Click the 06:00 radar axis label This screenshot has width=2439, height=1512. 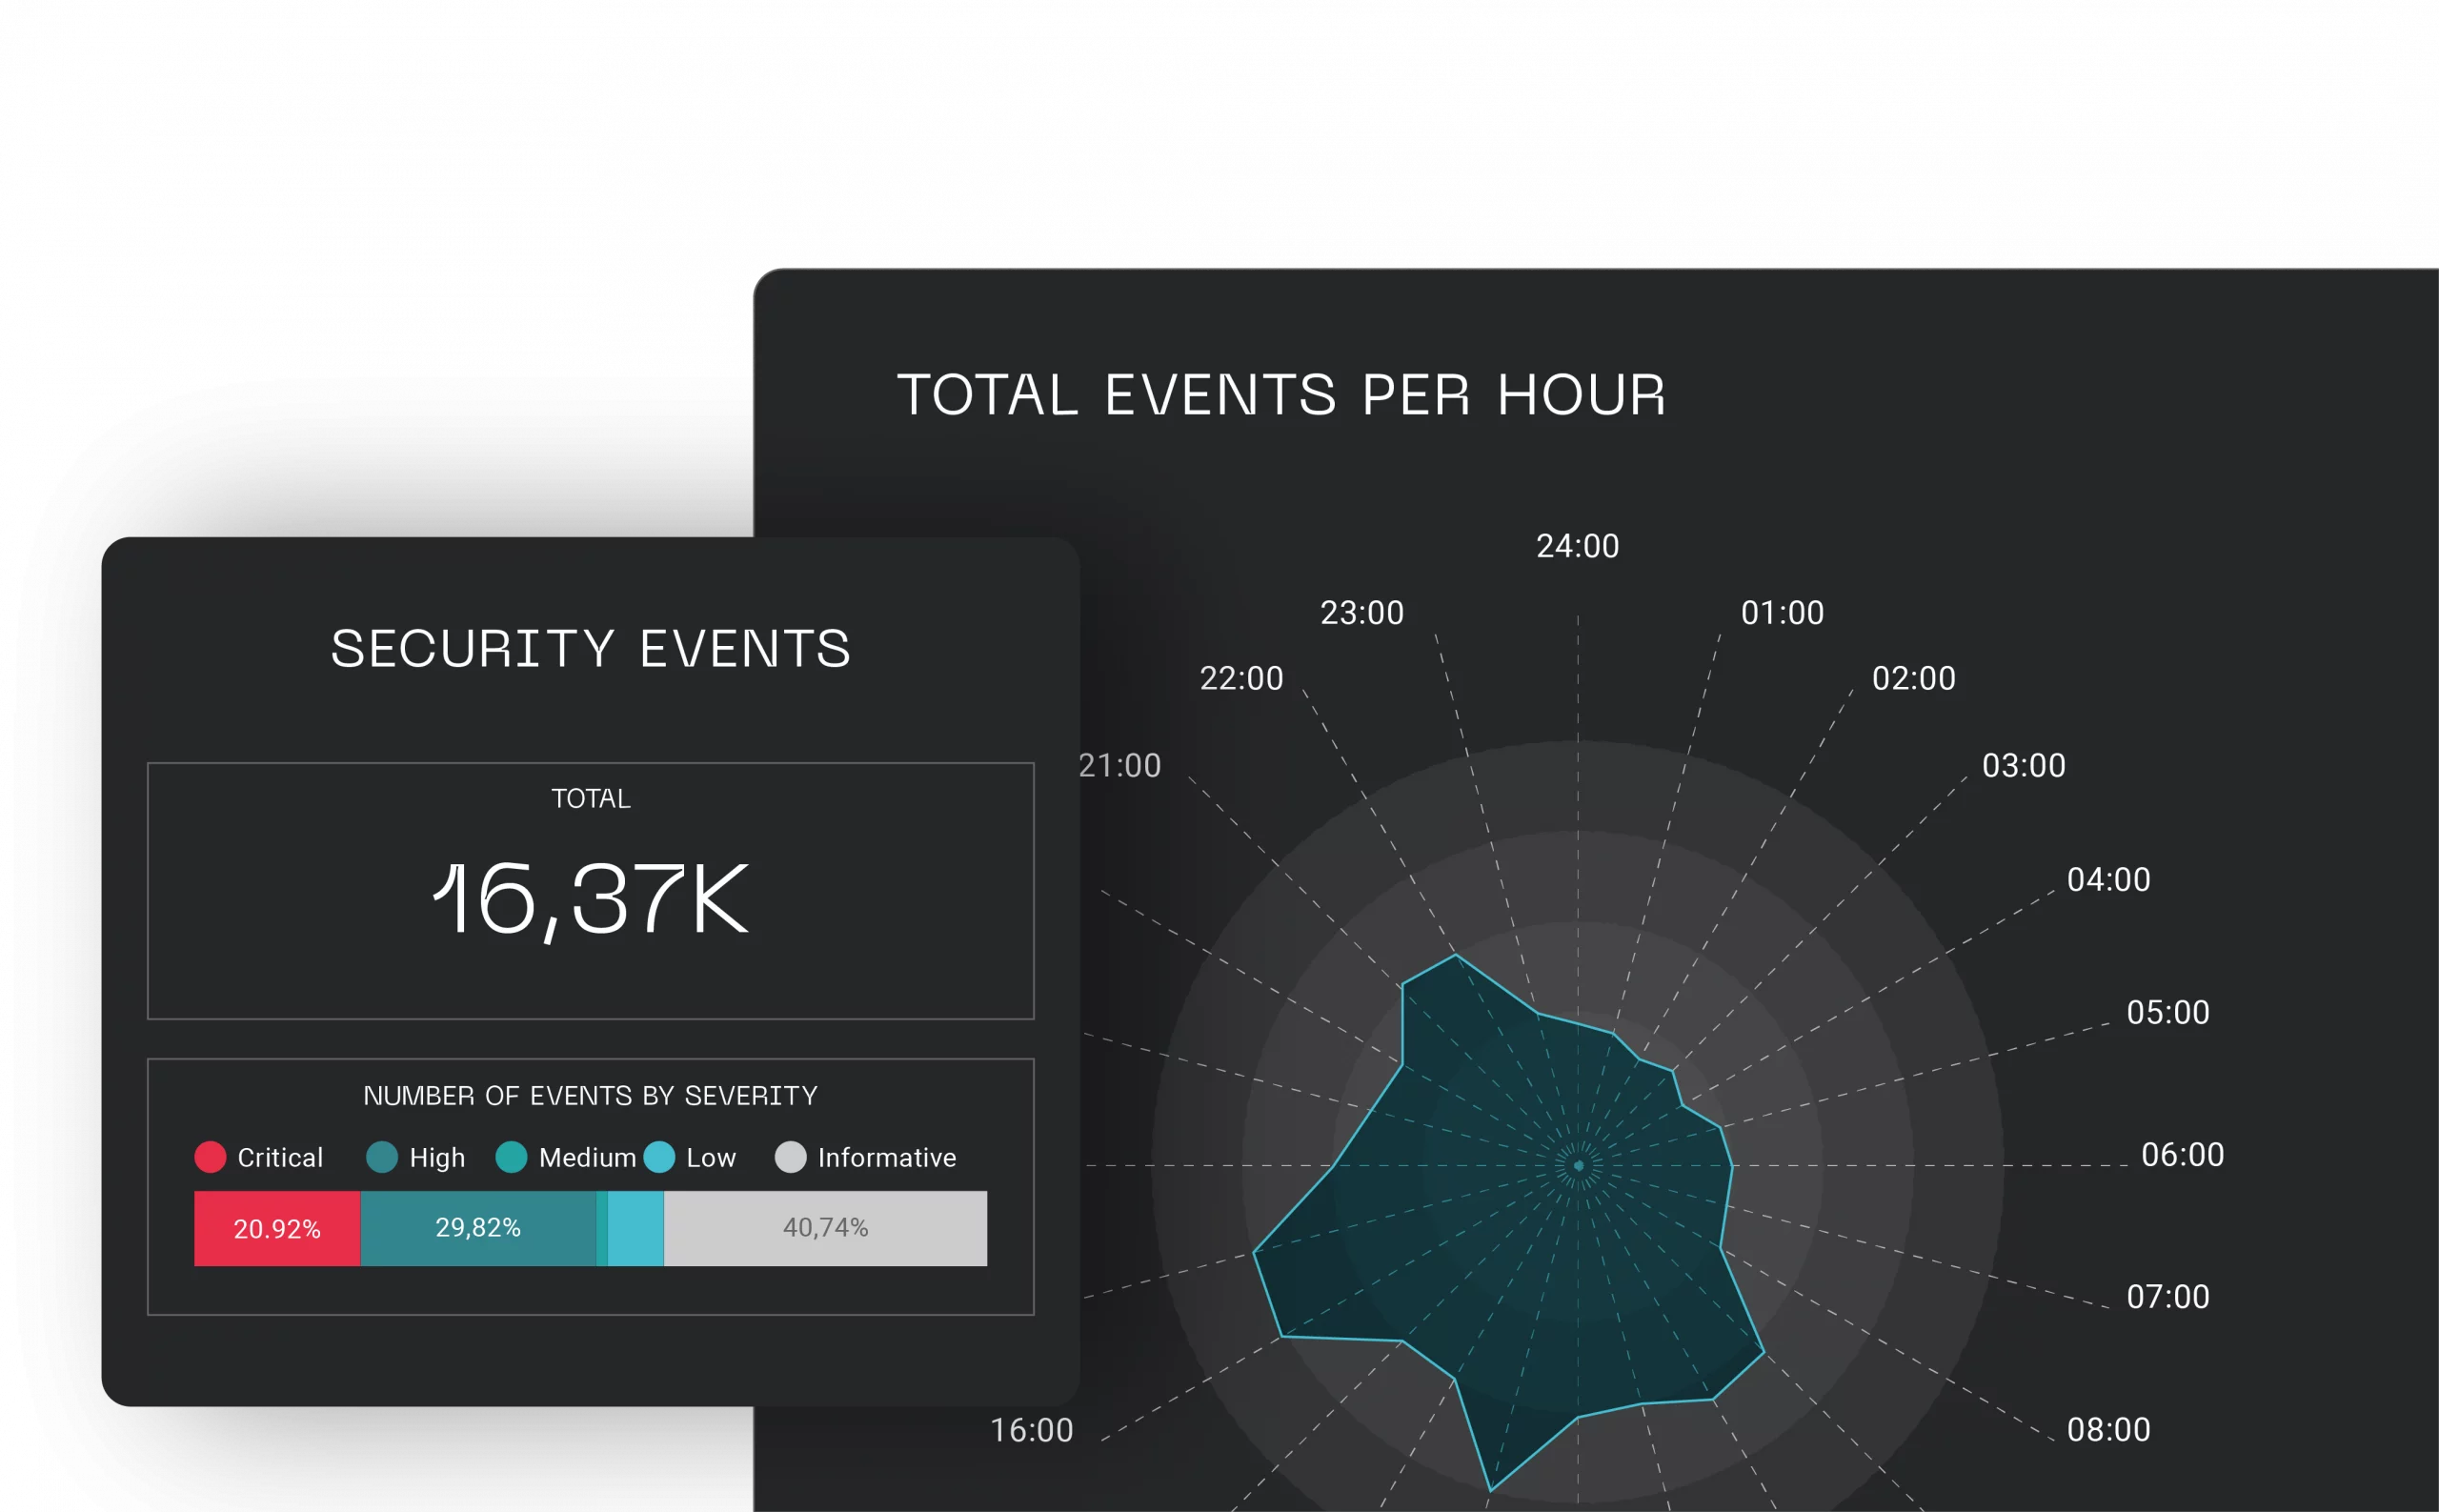[x=2183, y=1154]
